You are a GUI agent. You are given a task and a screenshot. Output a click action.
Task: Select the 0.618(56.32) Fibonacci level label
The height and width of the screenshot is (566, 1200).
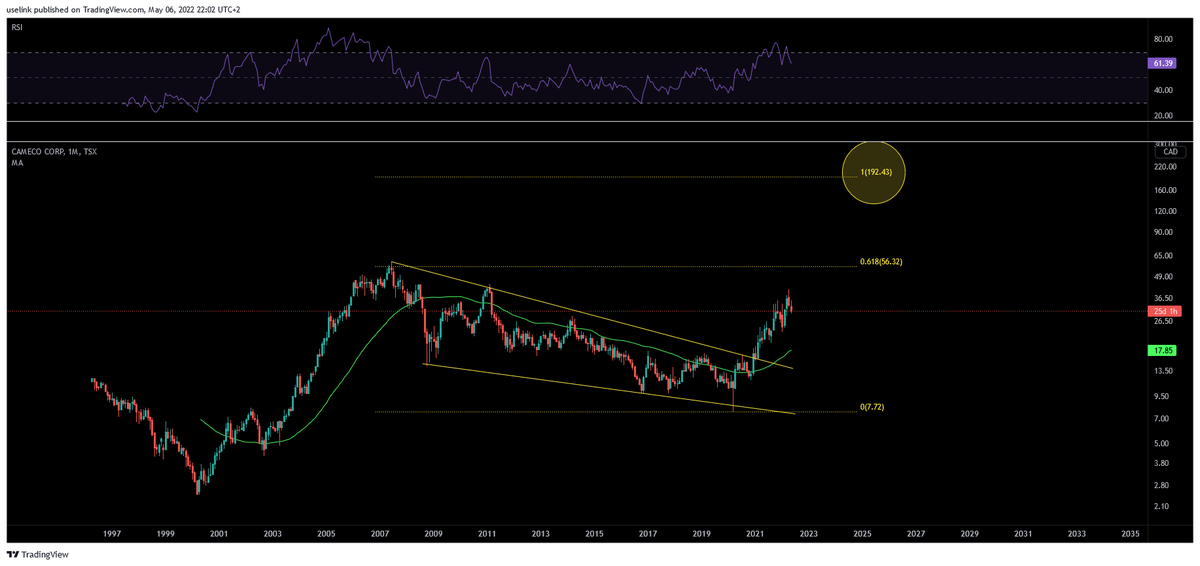click(882, 262)
